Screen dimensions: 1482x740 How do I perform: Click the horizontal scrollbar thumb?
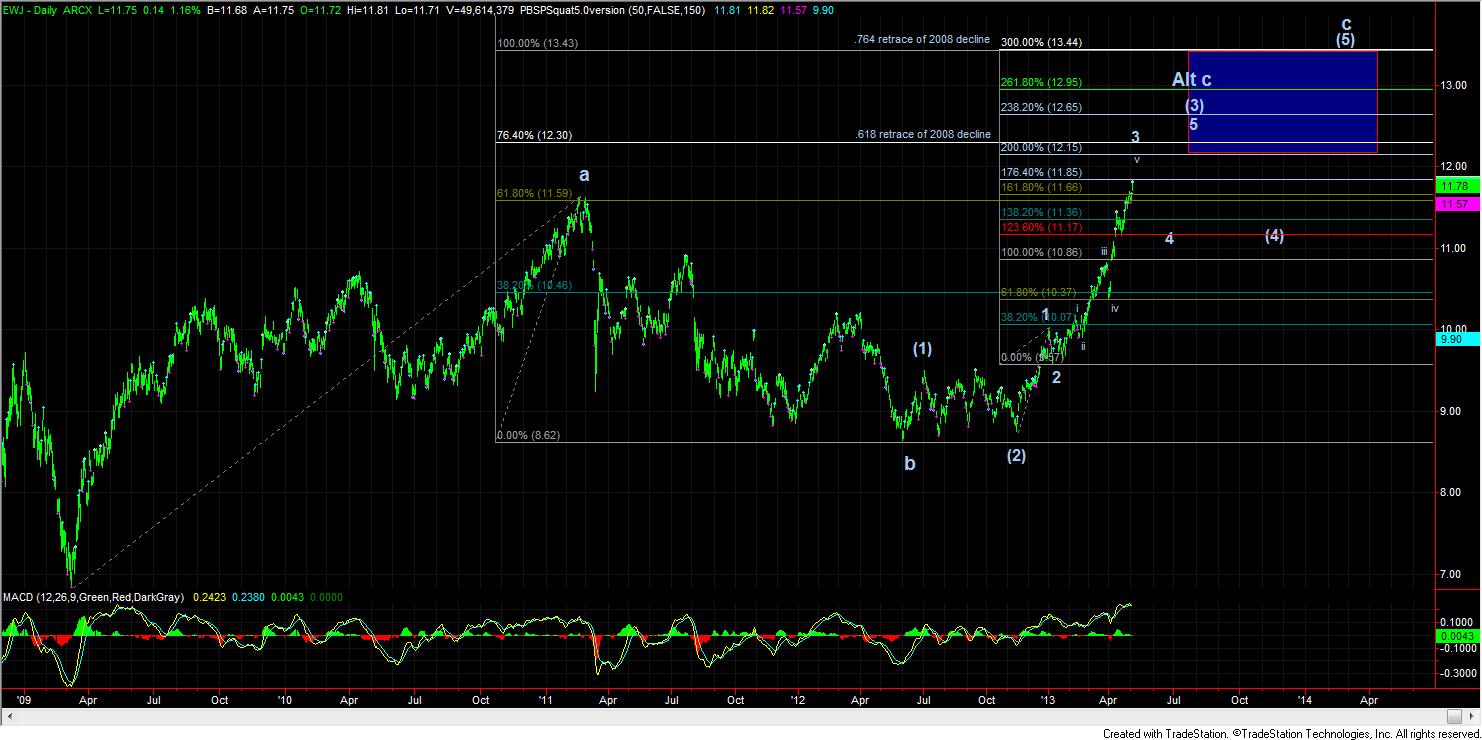(x=1456, y=716)
